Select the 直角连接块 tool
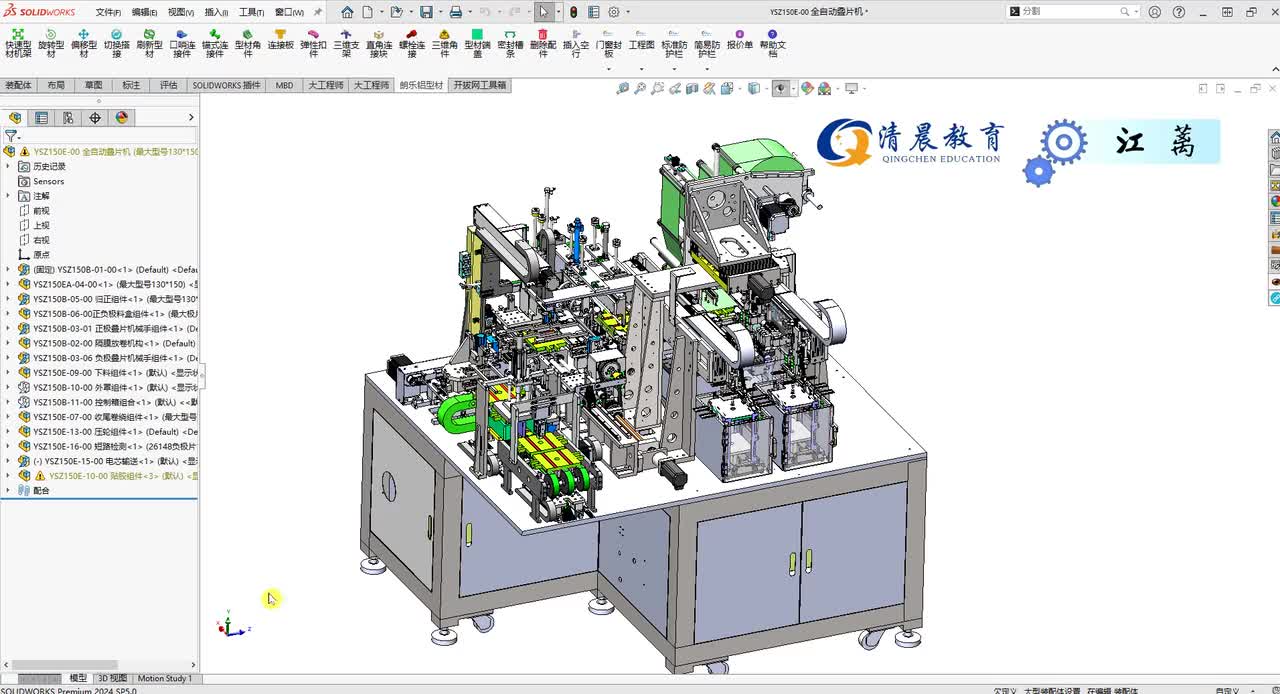1280x694 pixels. point(379,44)
